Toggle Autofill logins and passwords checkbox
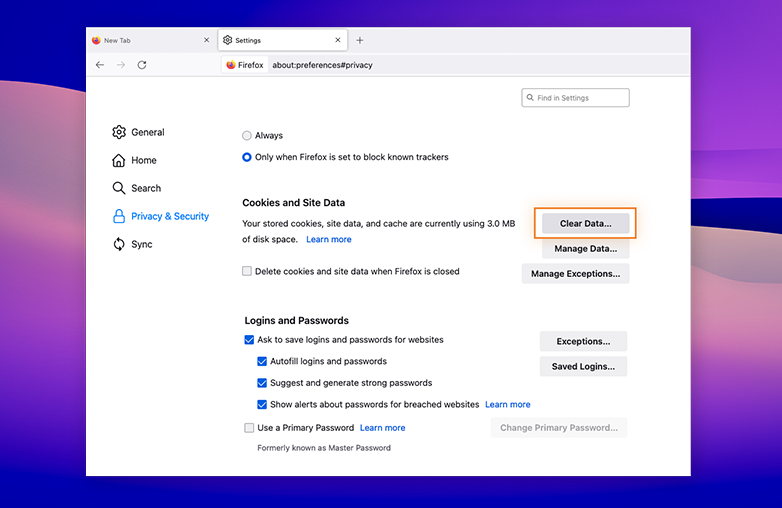 click(x=262, y=361)
